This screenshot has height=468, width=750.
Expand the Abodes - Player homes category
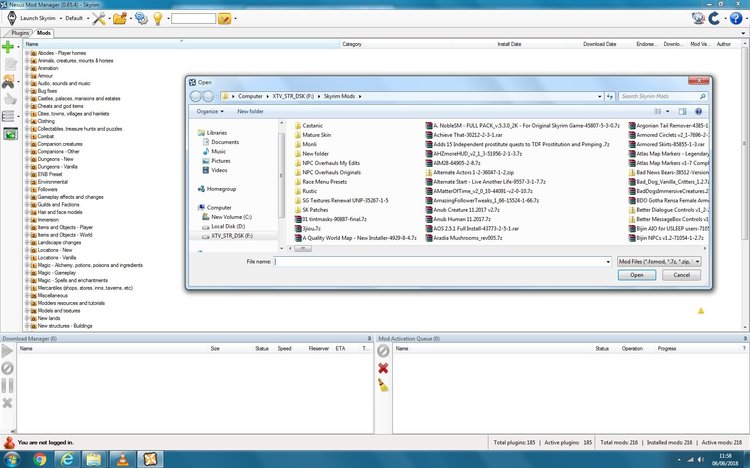pyautogui.click(x=27, y=53)
